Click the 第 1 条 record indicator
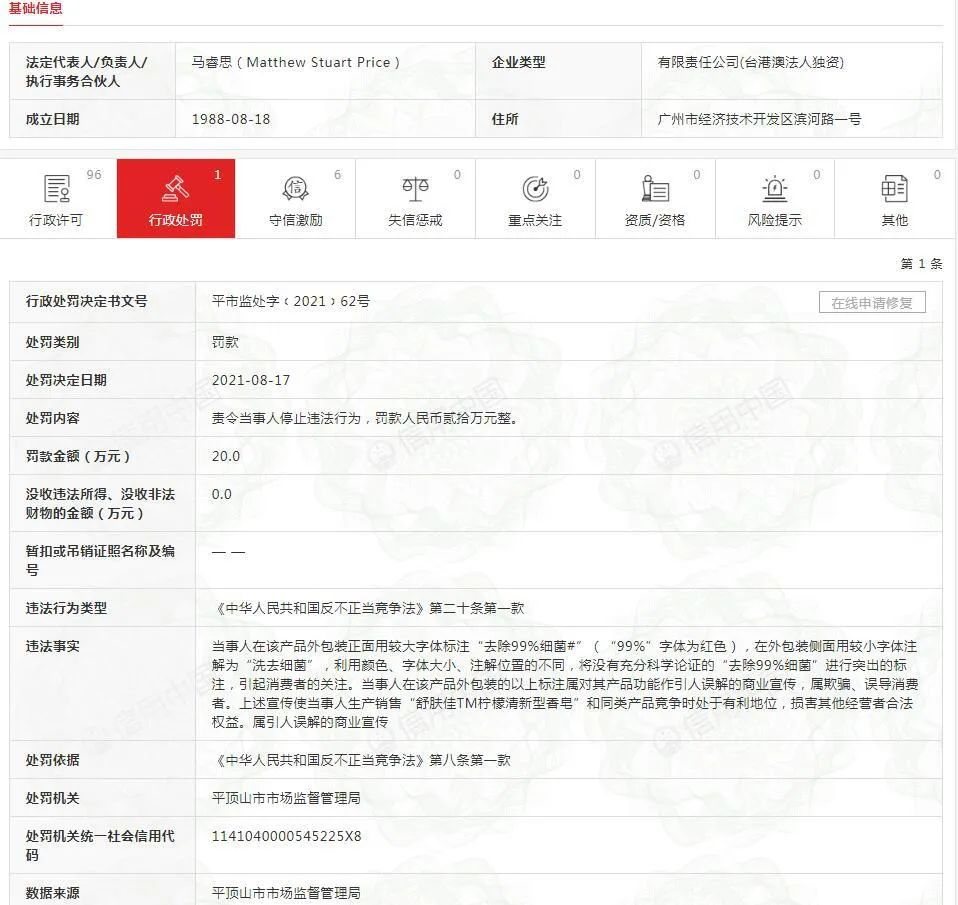Viewport: 958px width, 905px height. coord(920,261)
